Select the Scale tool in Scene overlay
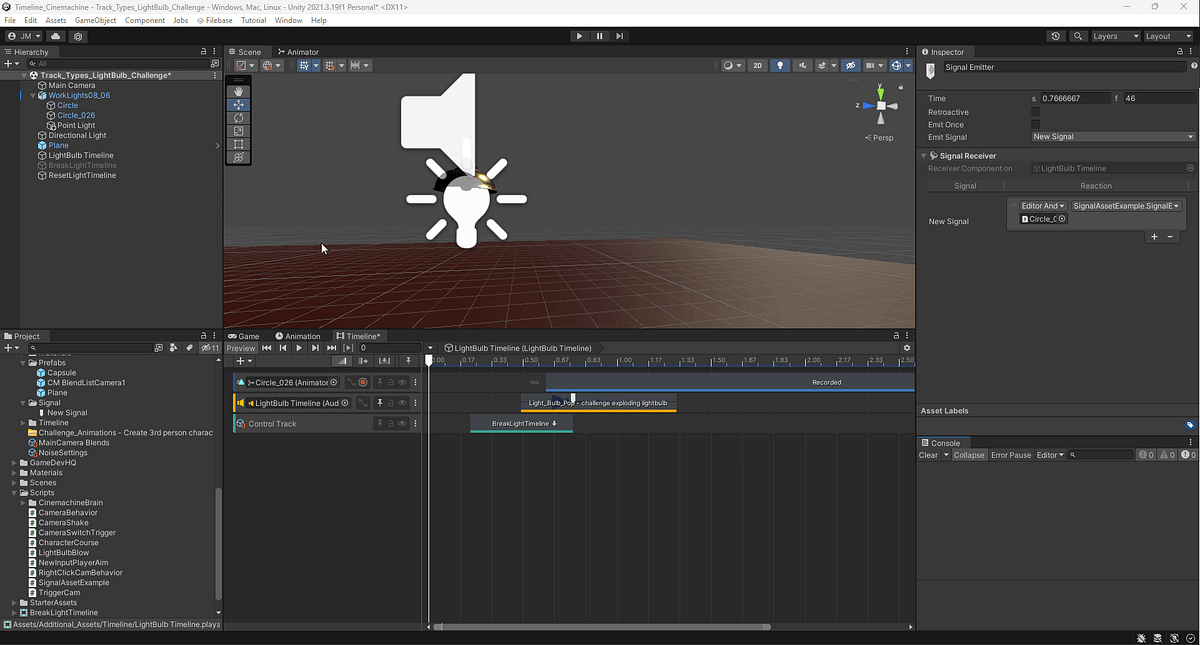Image resolution: width=1200 pixels, height=645 pixels. pos(238,131)
